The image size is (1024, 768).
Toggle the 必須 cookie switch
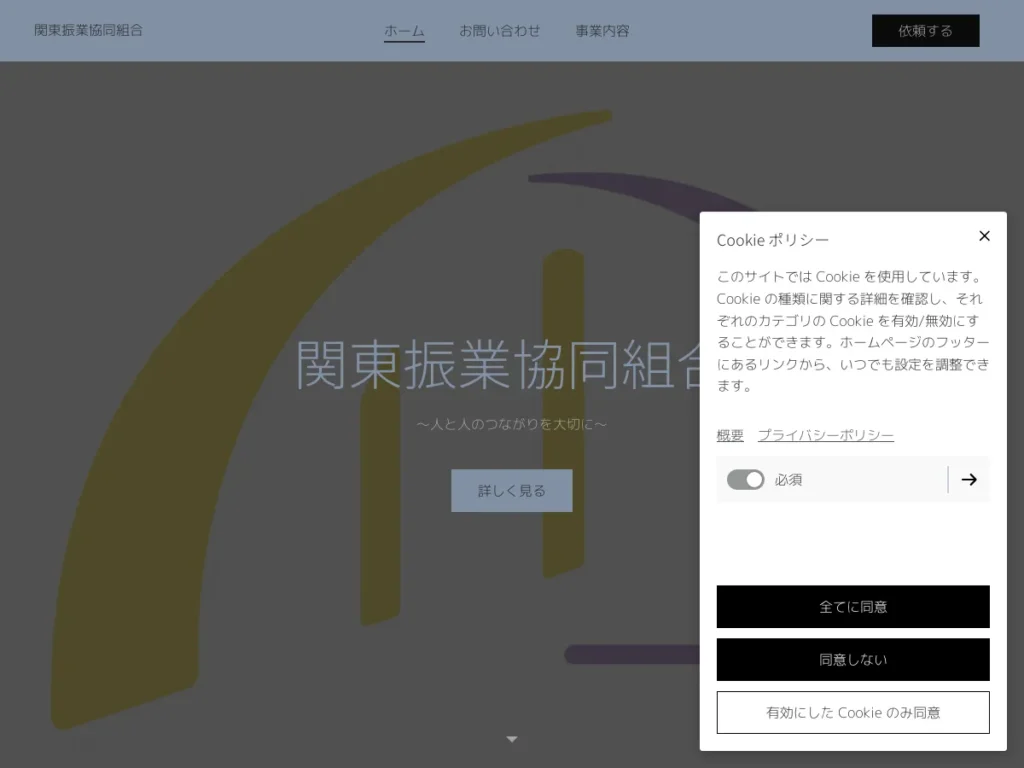(745, 480)
